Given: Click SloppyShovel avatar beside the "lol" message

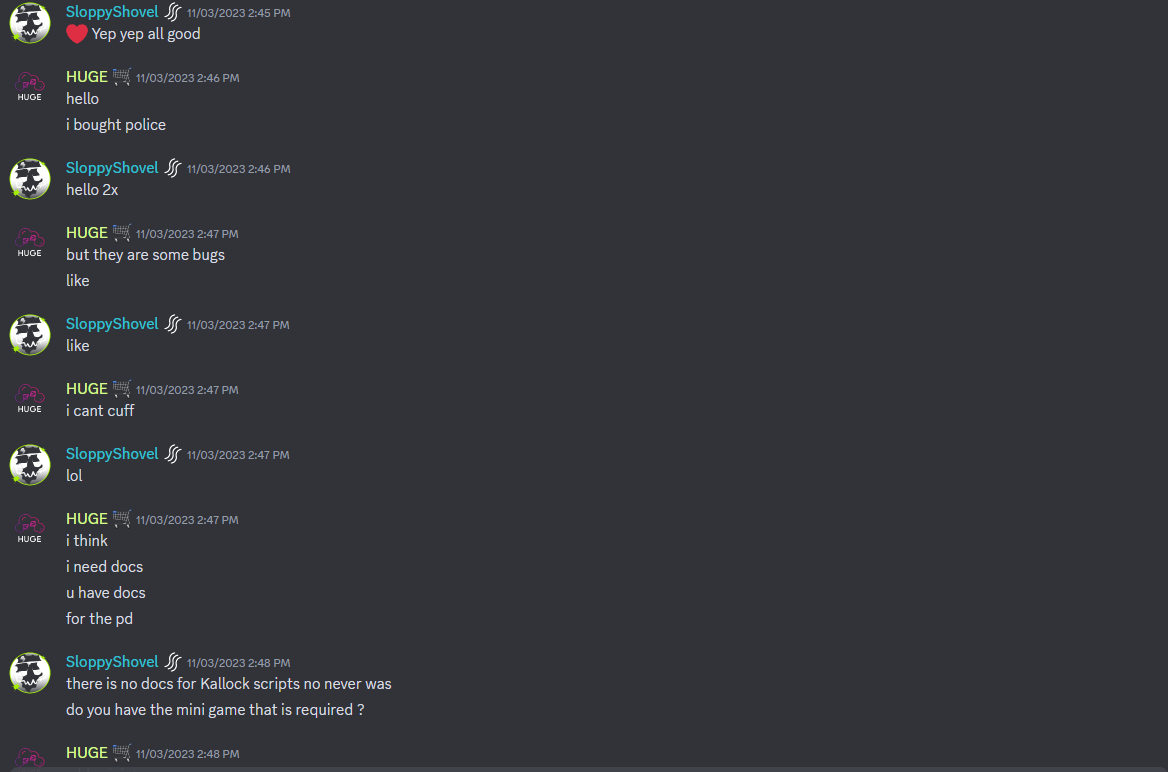Looking at the screenshot, I should [30, 464].
